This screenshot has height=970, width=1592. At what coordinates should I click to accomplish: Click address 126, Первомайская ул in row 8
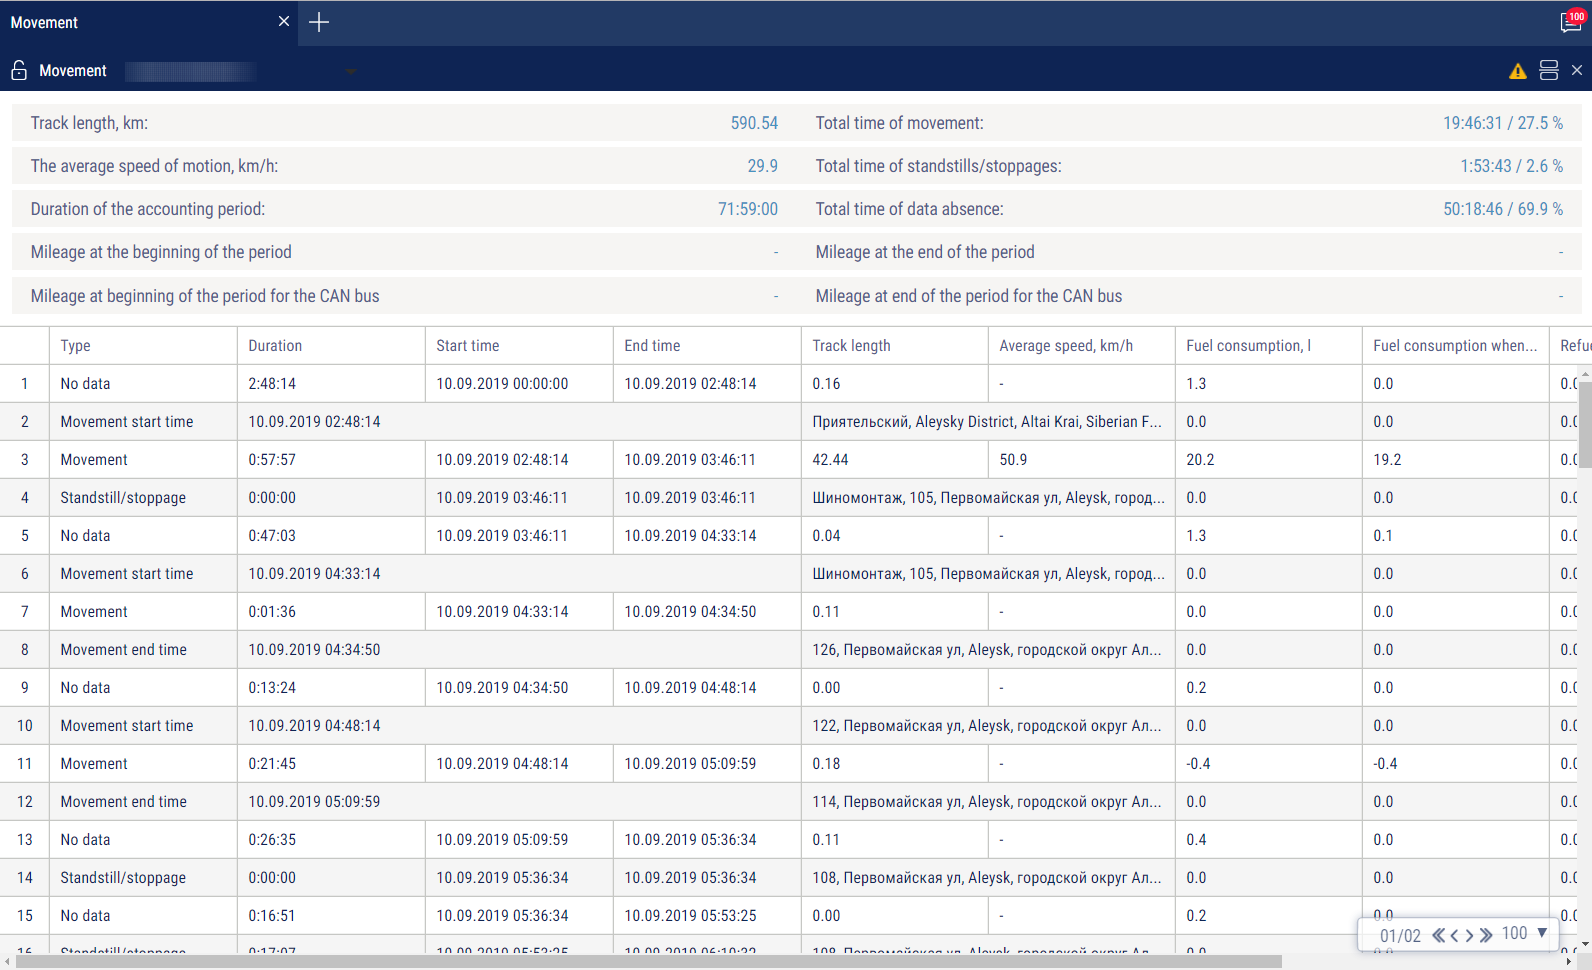click(x=987, y=650)
